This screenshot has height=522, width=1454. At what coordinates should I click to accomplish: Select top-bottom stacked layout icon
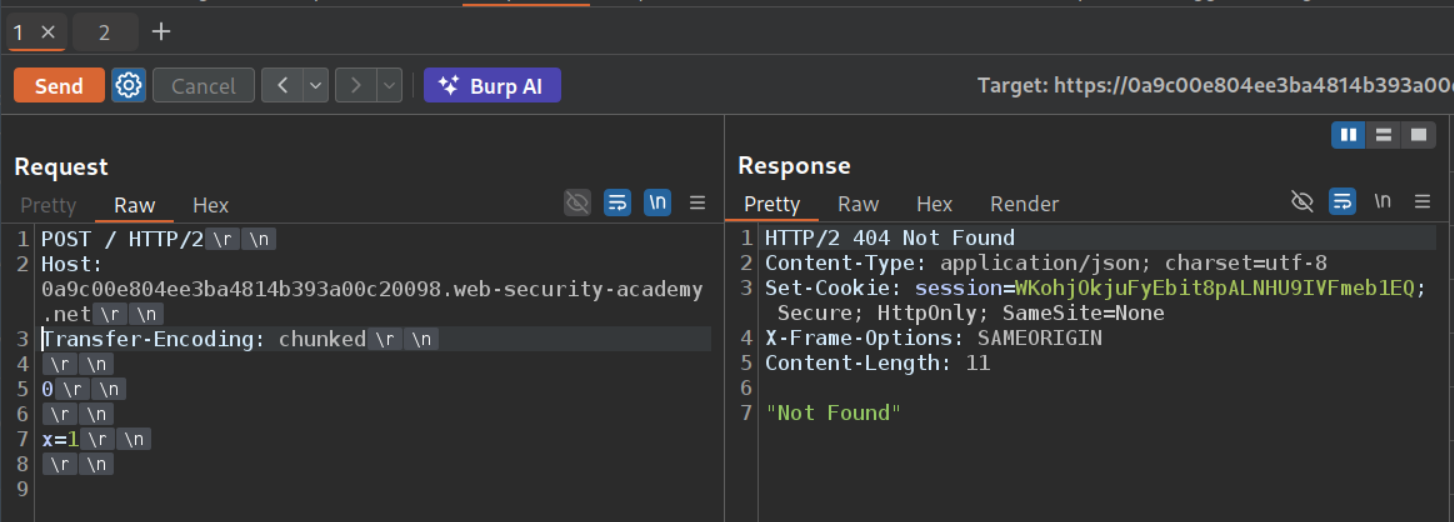tap(1383, 135)
